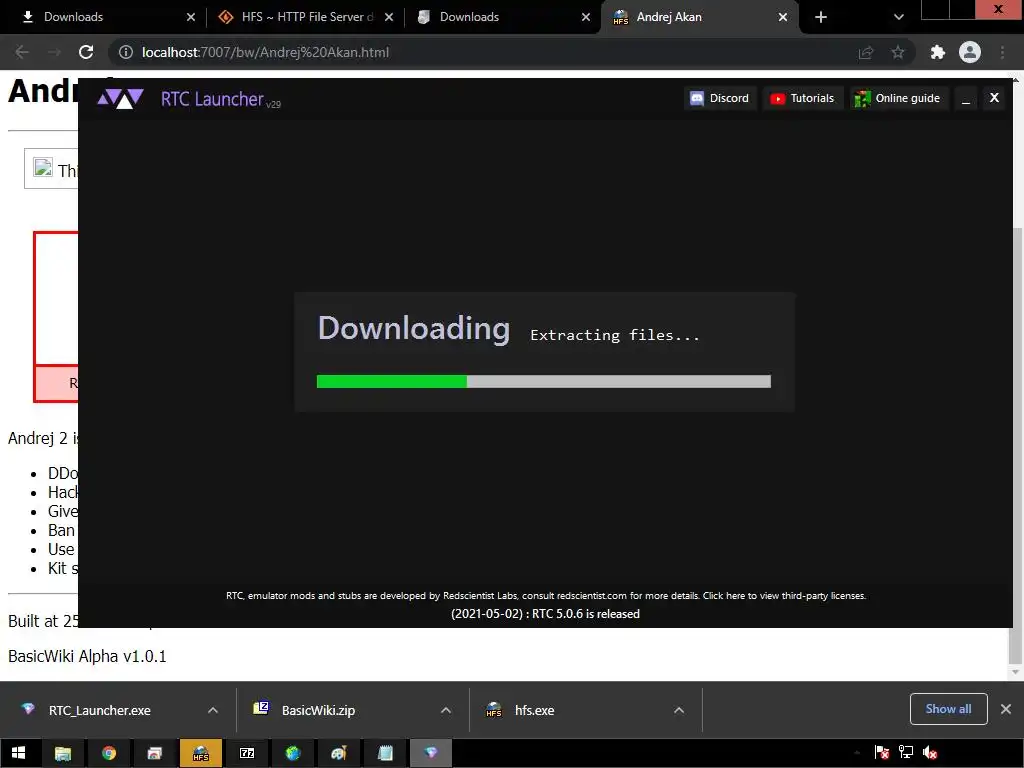This screenshot has width=1024, height=768.
Task: Bookmark this page with the star icon
Action: (x=898, y=52)
